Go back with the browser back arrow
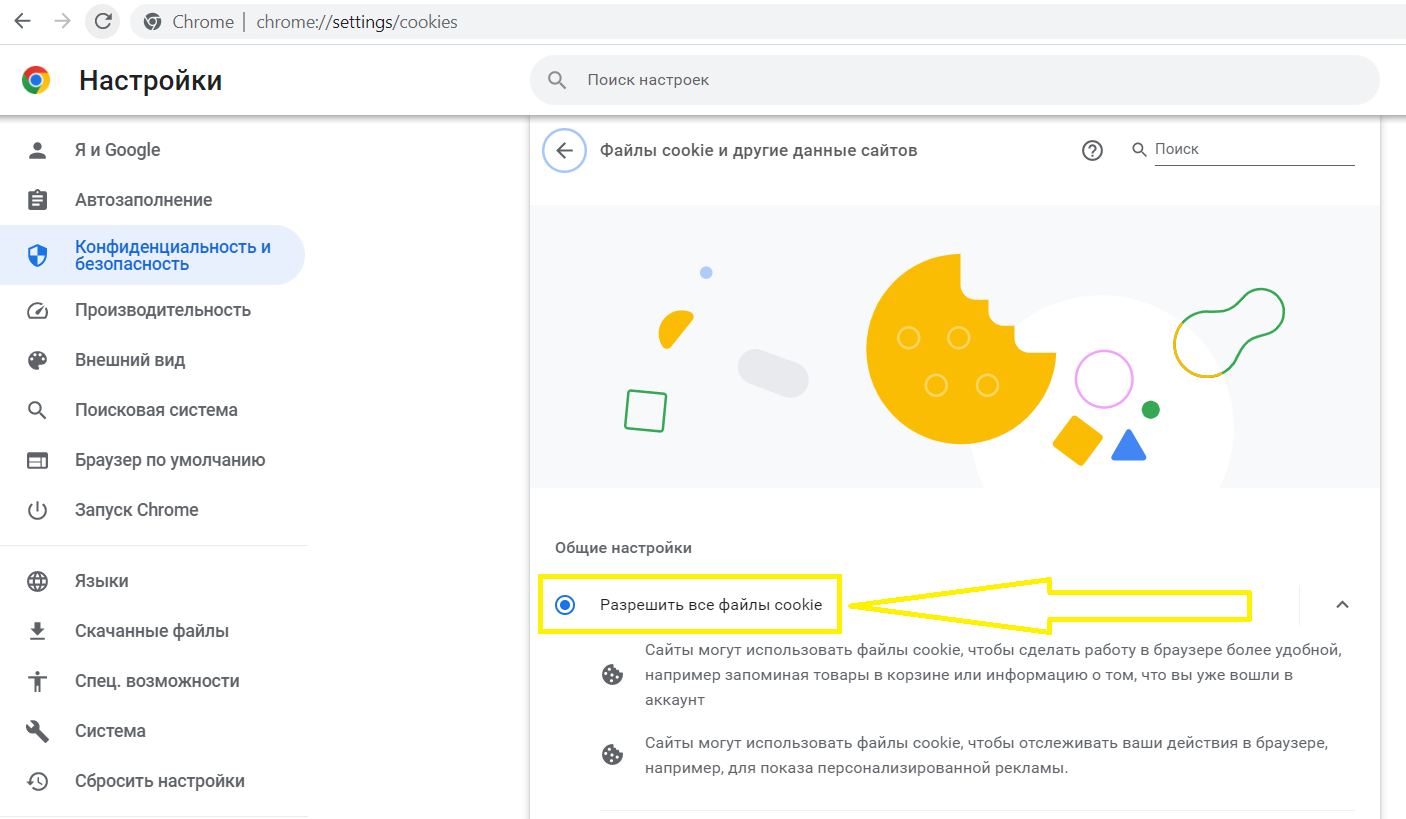The height and width of the screenshot is (819, 1406). pyautogui.click(x=22, y=21)
